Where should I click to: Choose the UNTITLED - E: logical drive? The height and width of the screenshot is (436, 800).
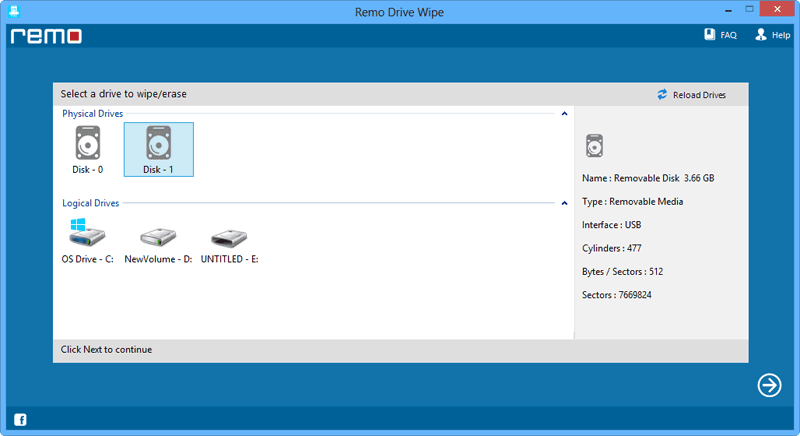pos(229,237)
